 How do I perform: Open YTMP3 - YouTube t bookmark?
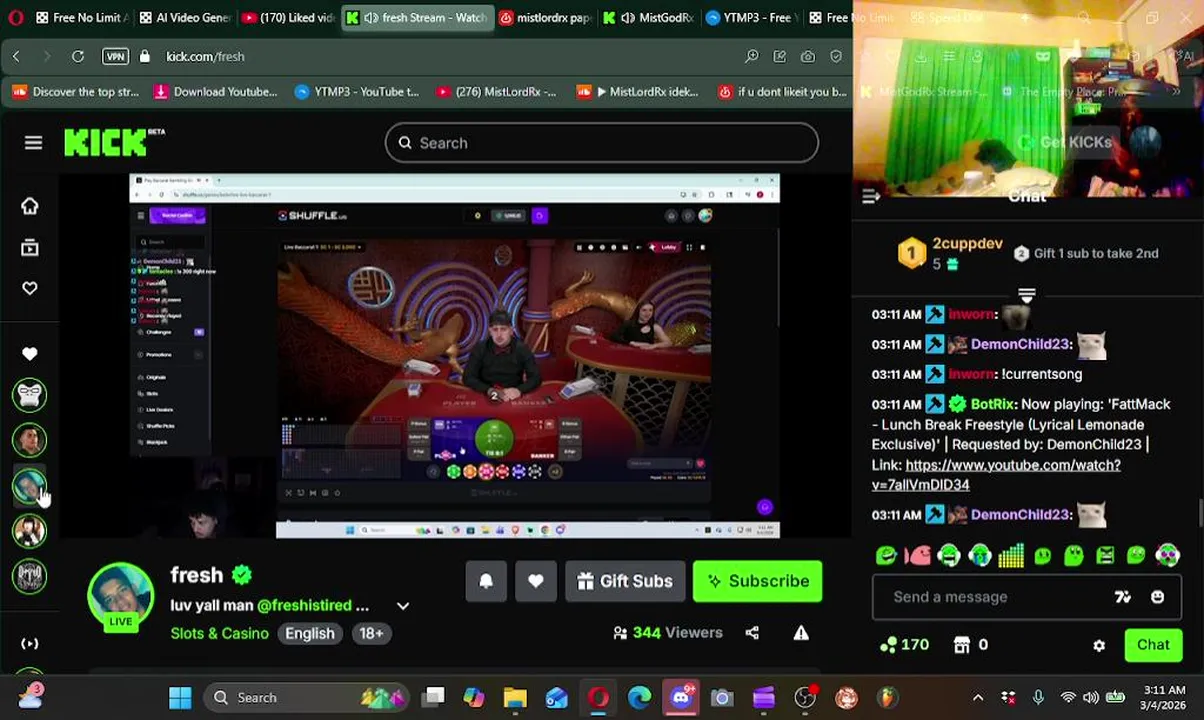(x=357, y=92)
